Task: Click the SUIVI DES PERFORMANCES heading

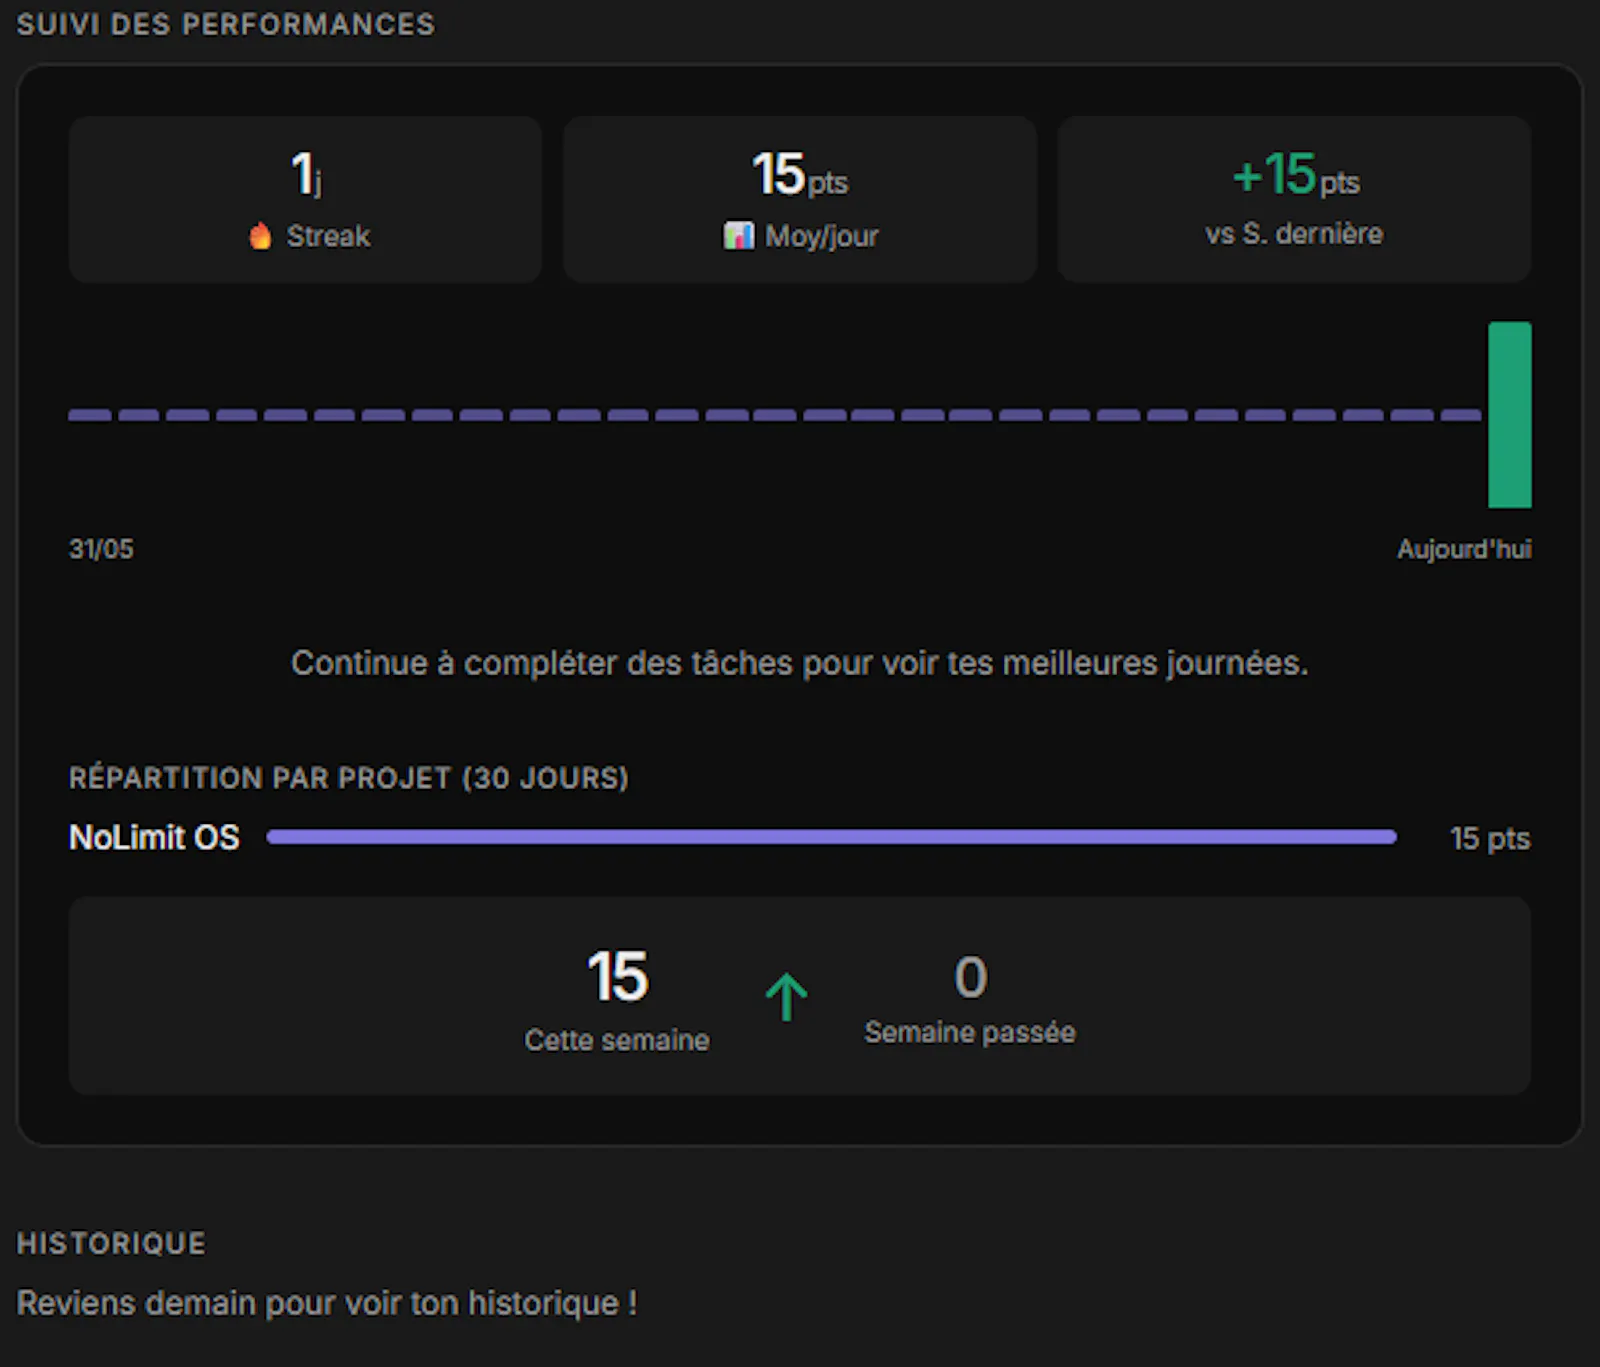Action: point(226,24)
